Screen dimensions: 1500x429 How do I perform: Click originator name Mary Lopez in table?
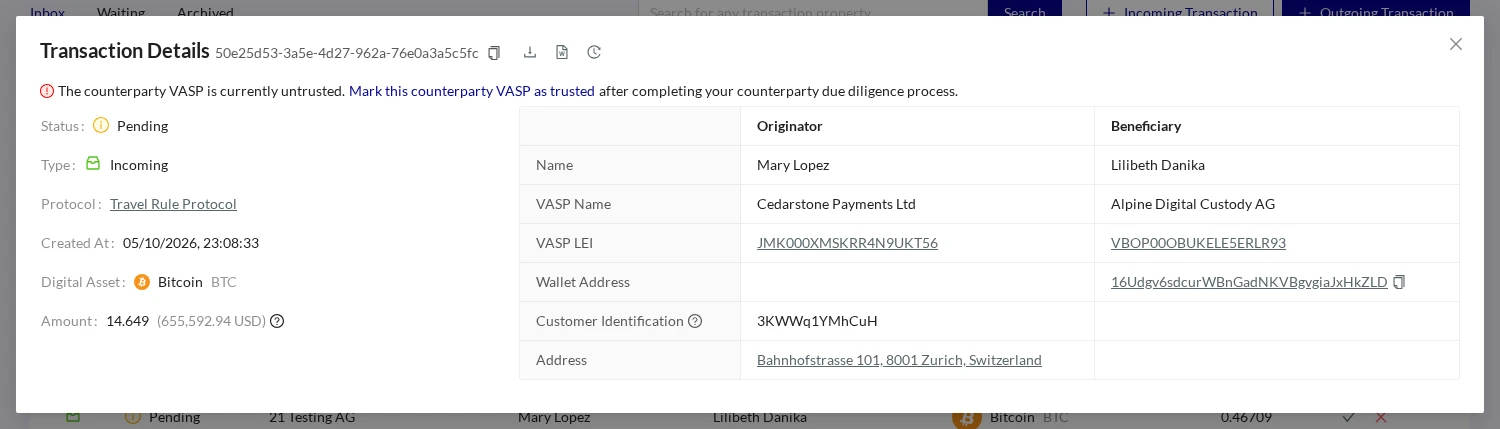[793, 165]
